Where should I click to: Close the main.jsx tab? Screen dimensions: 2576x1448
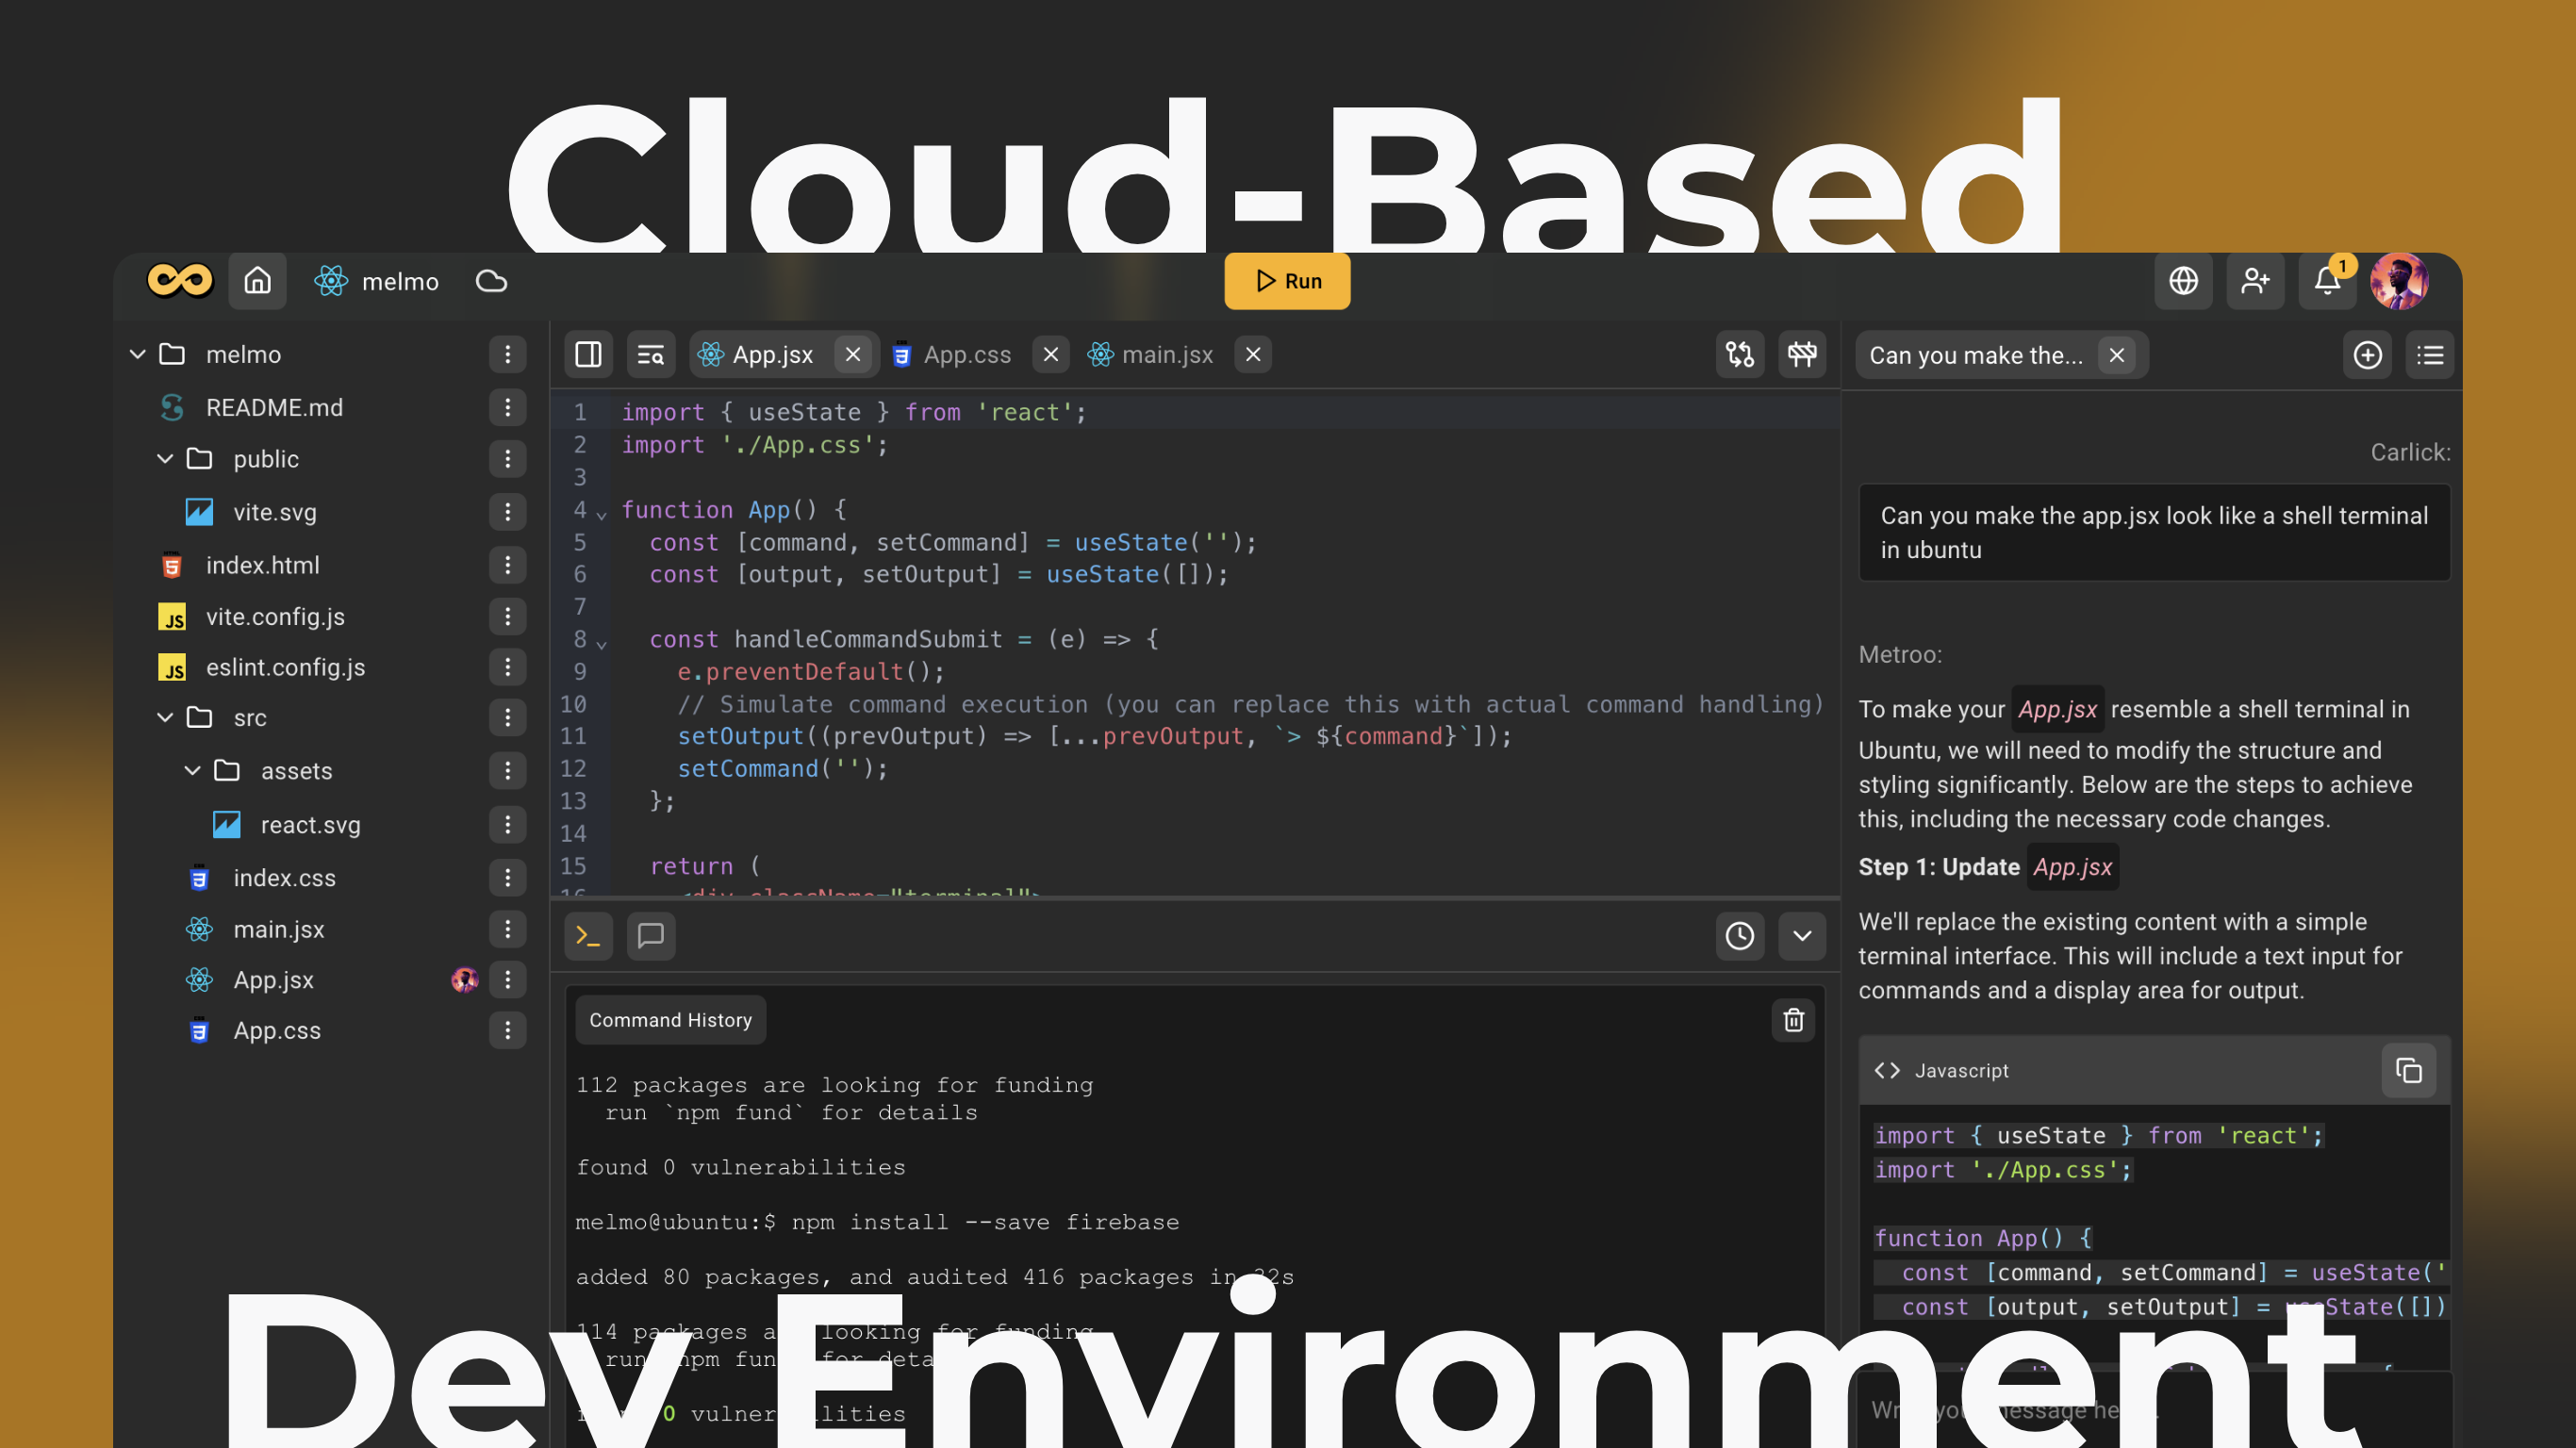(x=1253, y=354)
